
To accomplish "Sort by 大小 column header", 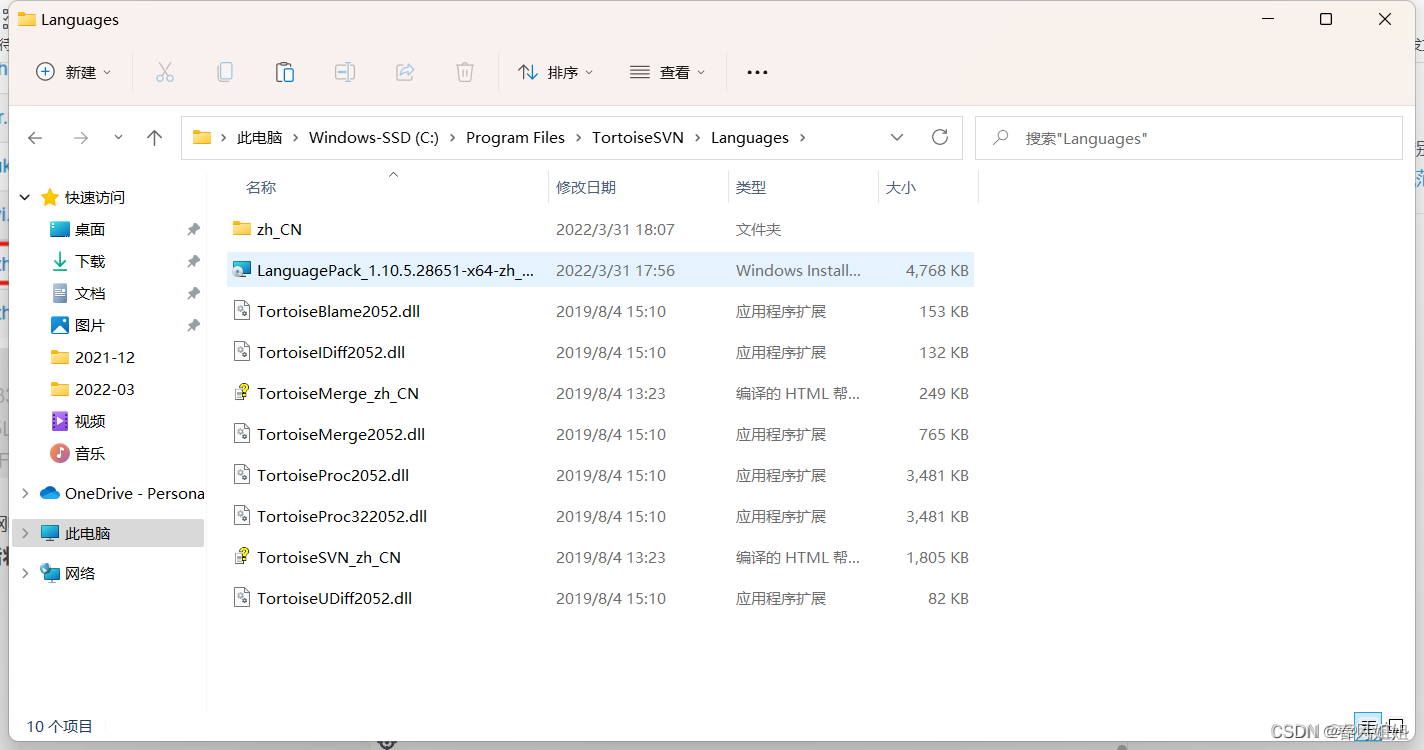I will pos(901,187).
